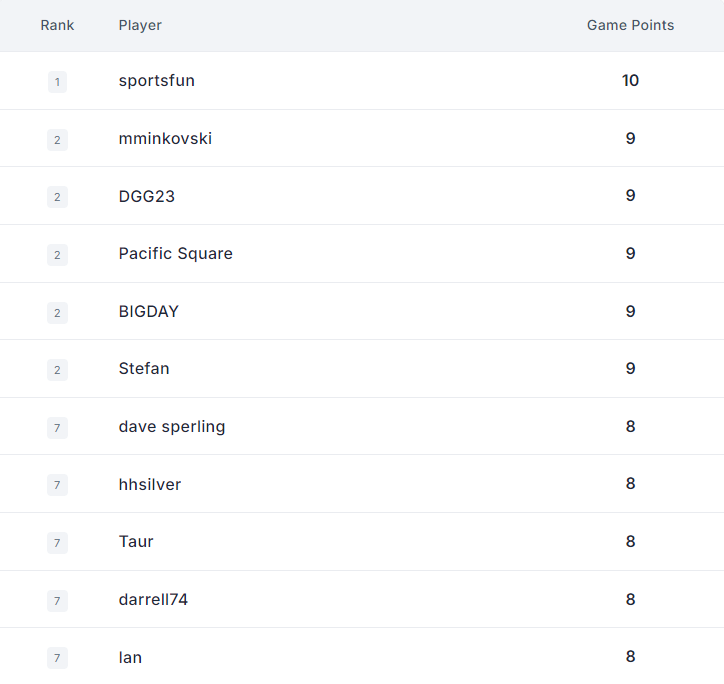
Task: Click the rank 2 badge beside mminkovski
Action: click(57, 140)
